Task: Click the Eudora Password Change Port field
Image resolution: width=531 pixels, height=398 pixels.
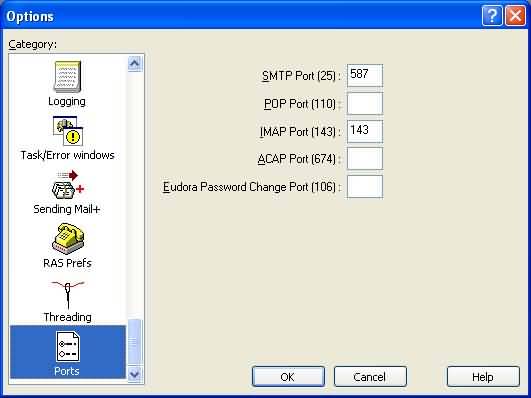Action: pos(365,187)
